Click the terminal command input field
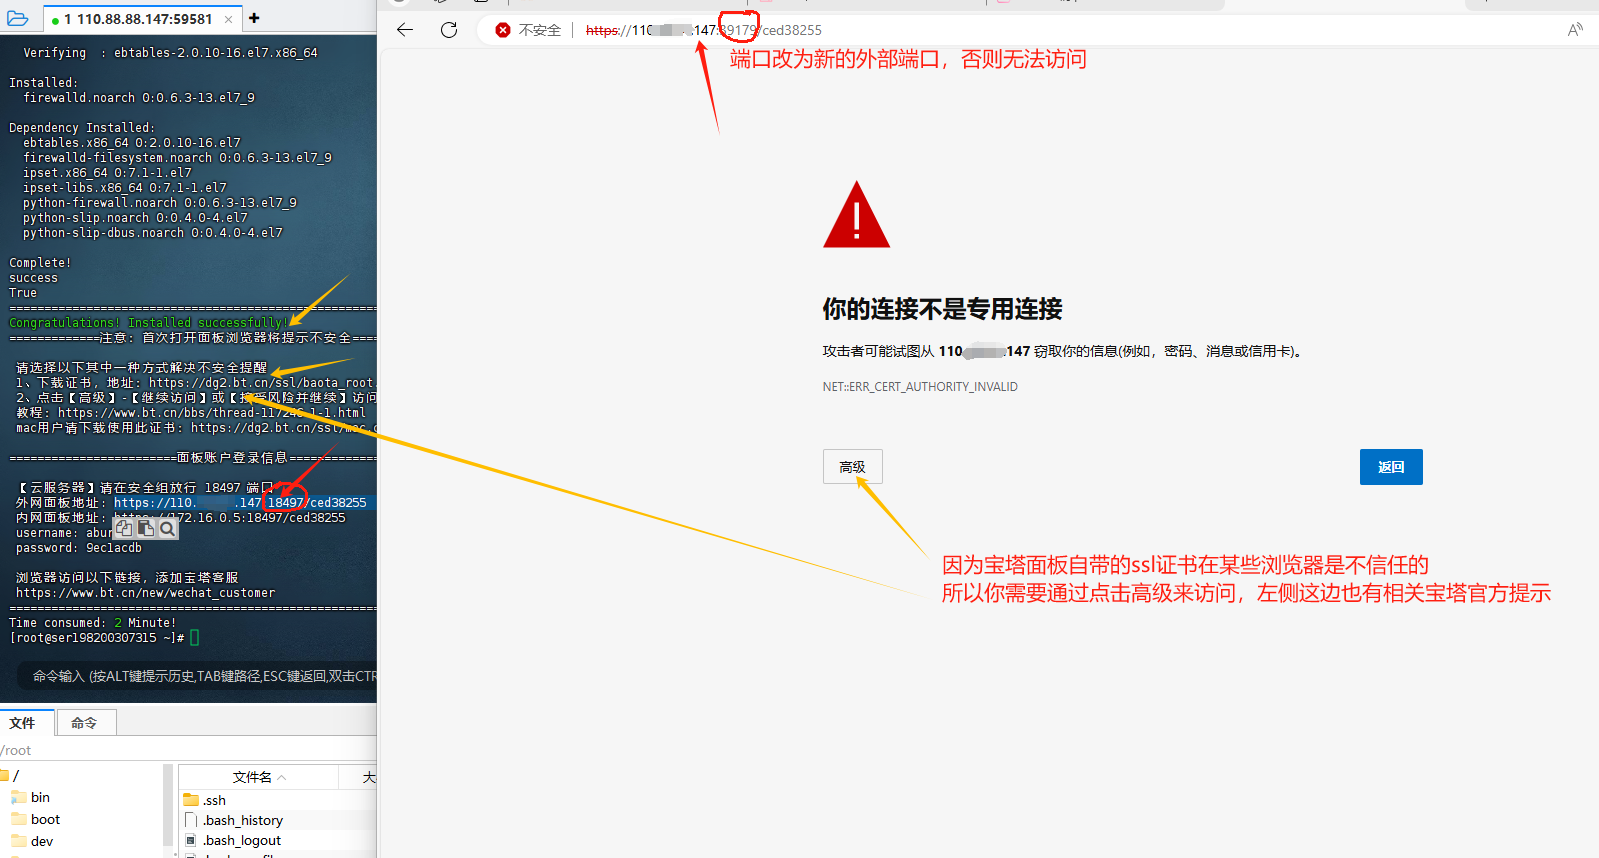The height and width of the screenshot is (858, 1599). coord(200,676)
